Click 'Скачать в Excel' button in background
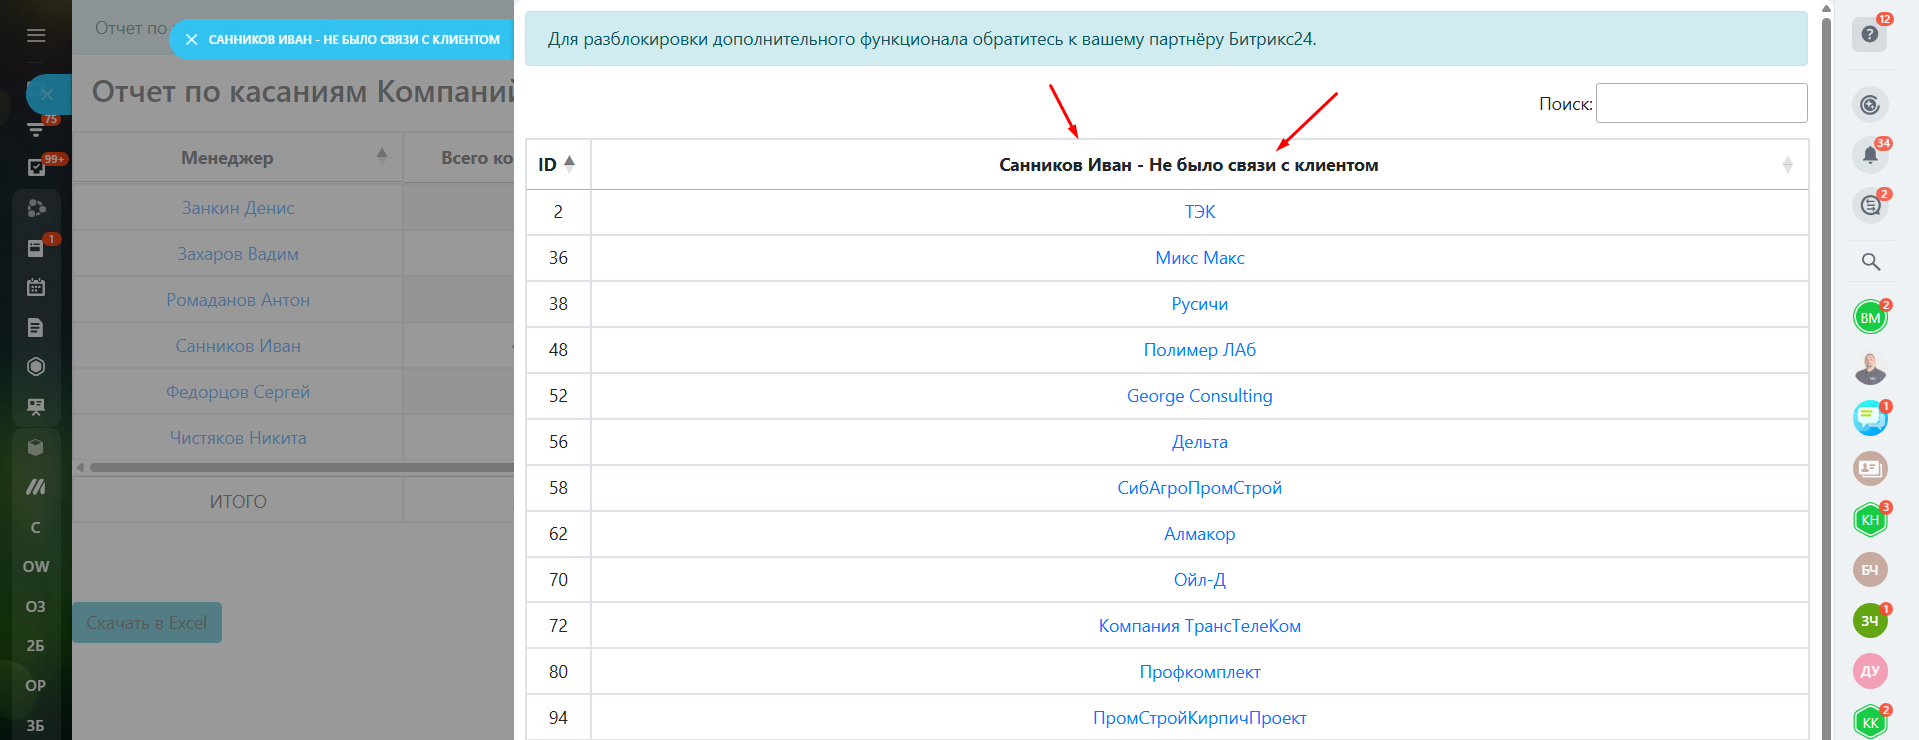The image size is (1919, 740). click(147, 623)
